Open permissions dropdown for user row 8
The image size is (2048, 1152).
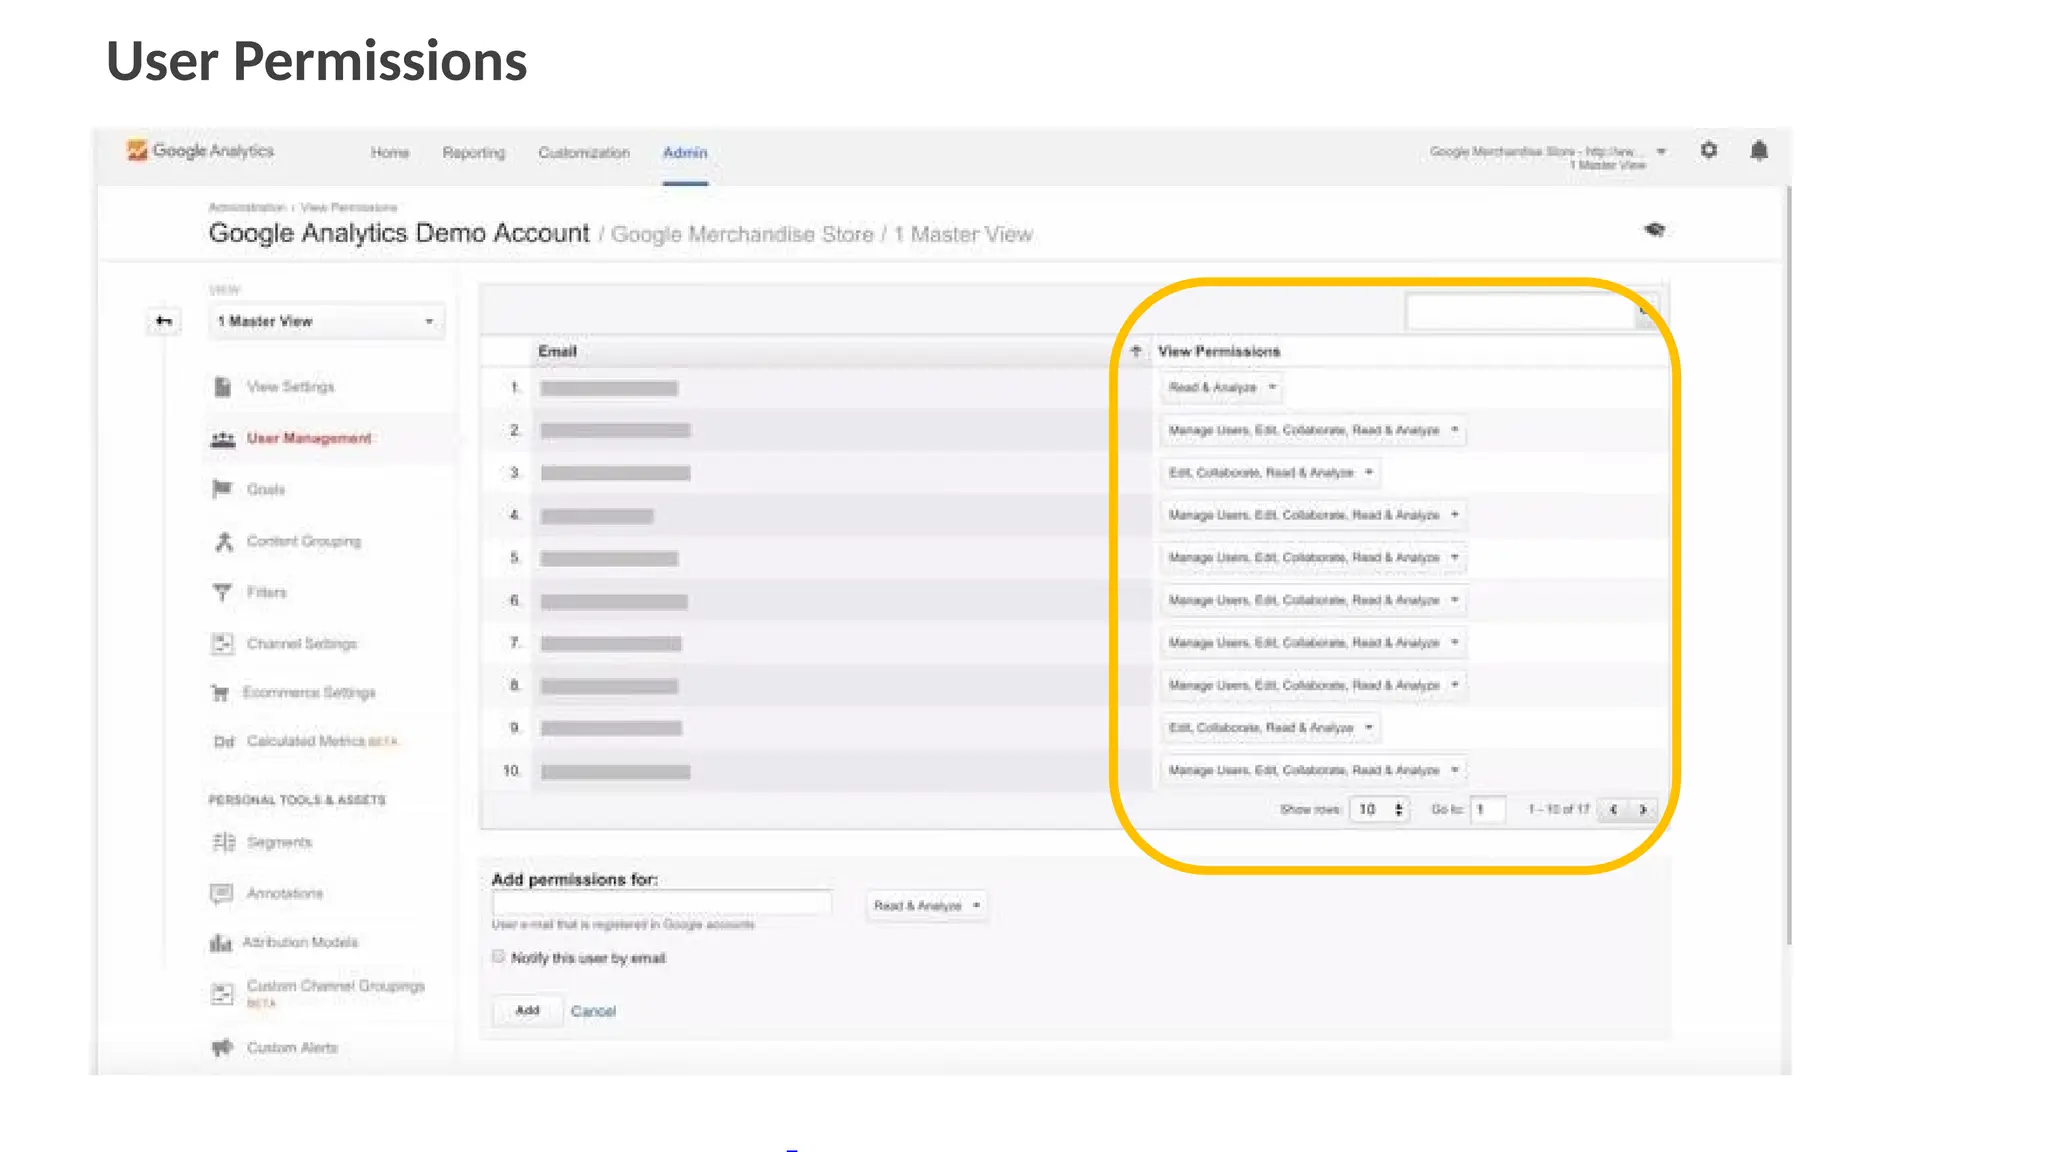(x=1313, y=685)
